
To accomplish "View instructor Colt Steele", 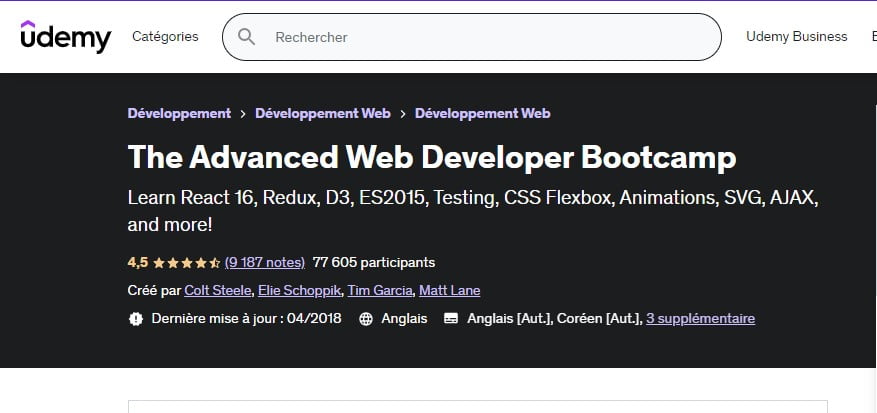I will pos(218,290).
